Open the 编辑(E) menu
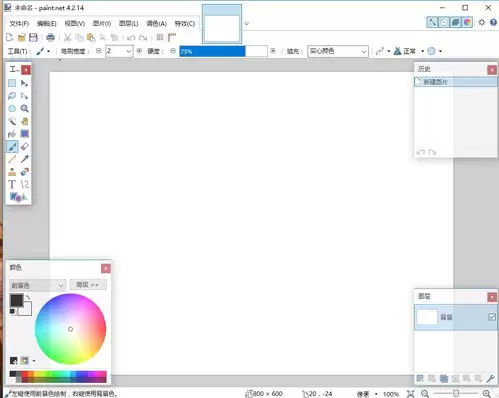 pos(46,24)
